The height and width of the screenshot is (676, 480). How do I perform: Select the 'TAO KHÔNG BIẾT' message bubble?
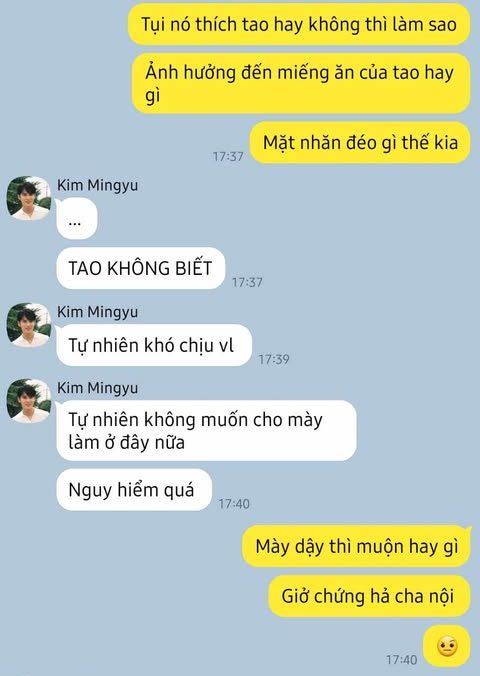(141, 268)
